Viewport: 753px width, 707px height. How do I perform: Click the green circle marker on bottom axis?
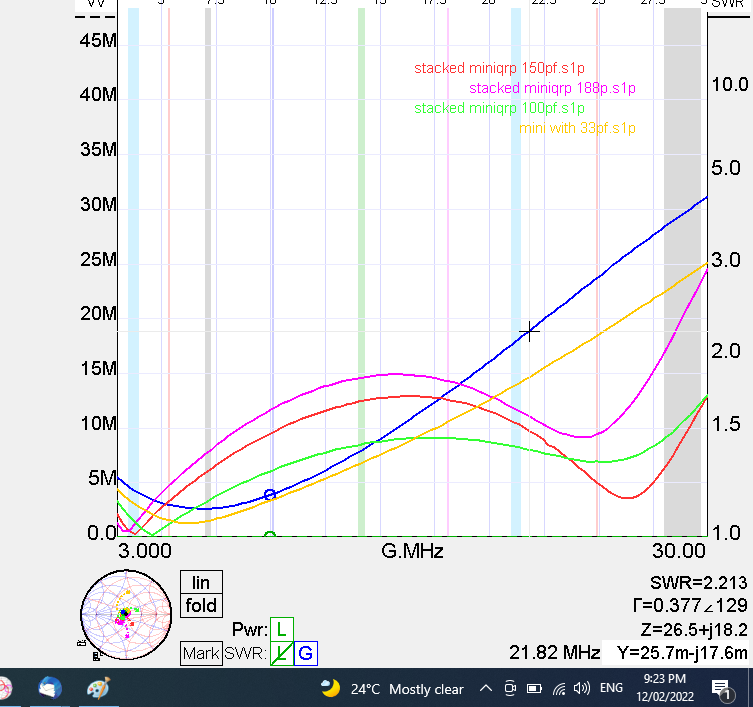(x=270, y=535)
